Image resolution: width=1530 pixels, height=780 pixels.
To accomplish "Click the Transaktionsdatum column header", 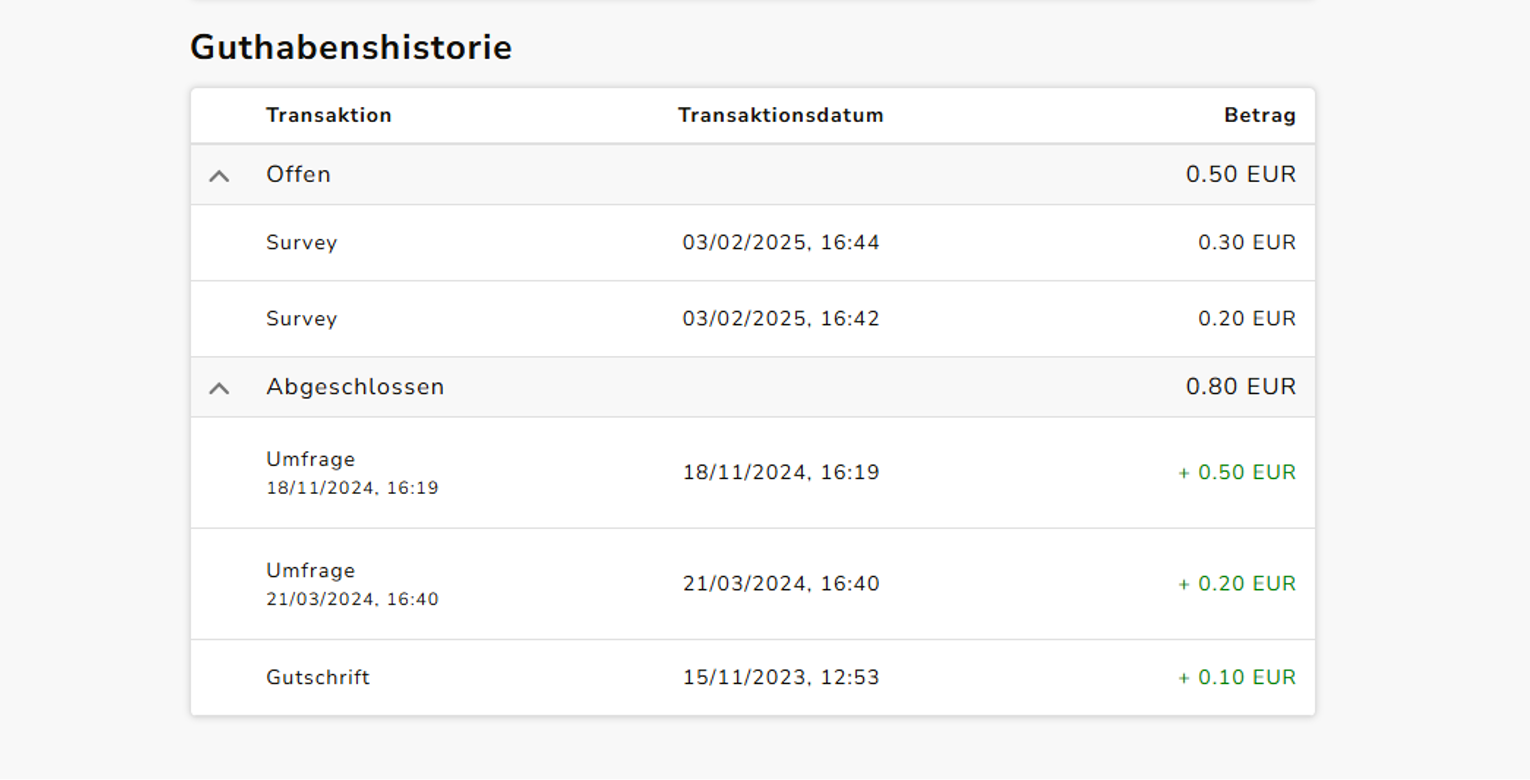I will [x=781, y=115].
